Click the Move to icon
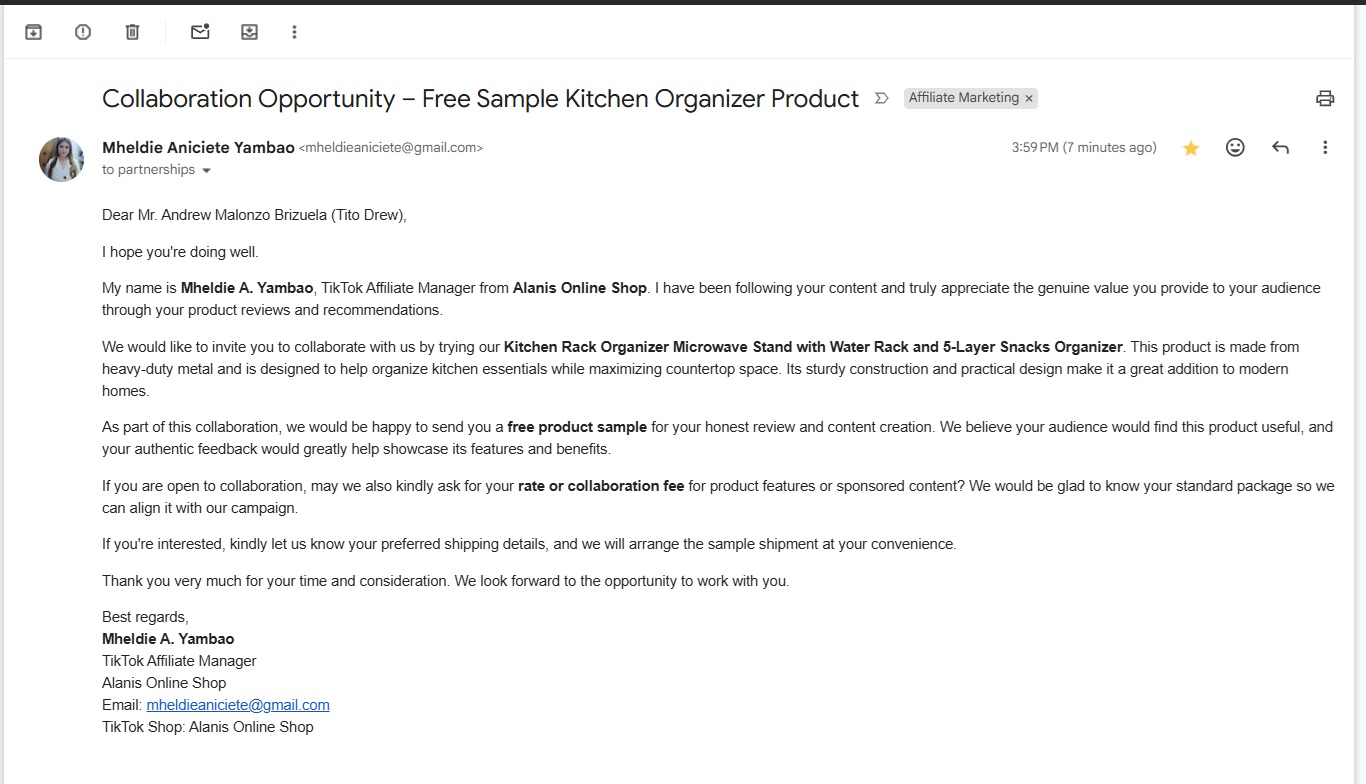The width and height of the screenshot is (1366, 784). tap(249, 32)
